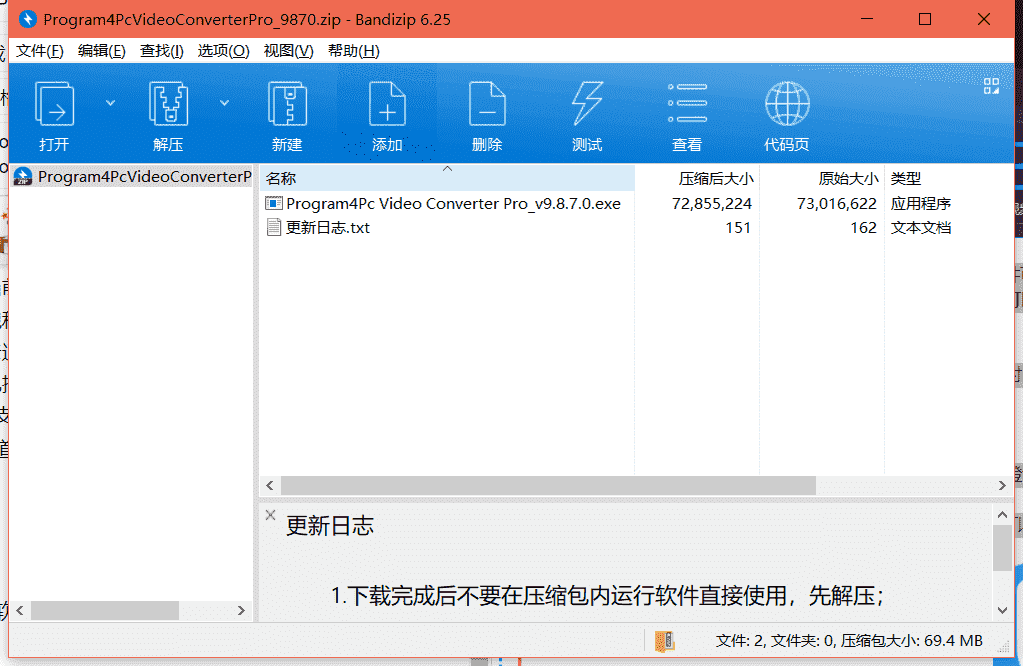The image size is (1023, 666).
Task: Sort by the 原始大小 column header
Action: 822,178
